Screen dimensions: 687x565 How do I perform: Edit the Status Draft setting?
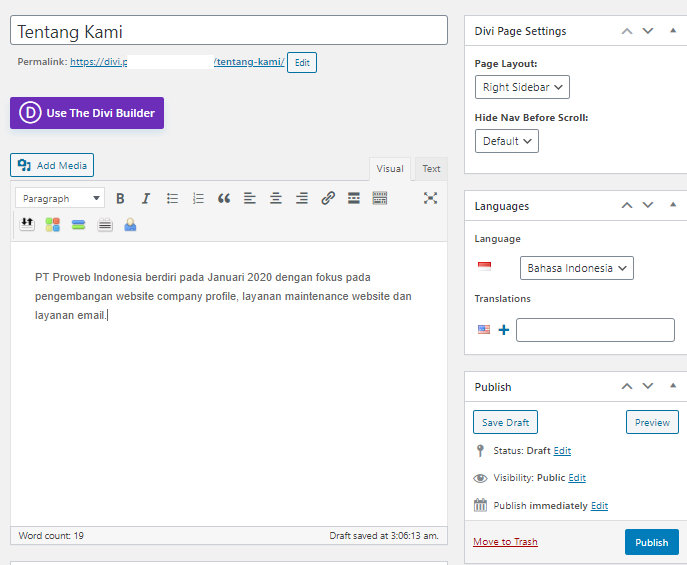[x=562, y=451]
